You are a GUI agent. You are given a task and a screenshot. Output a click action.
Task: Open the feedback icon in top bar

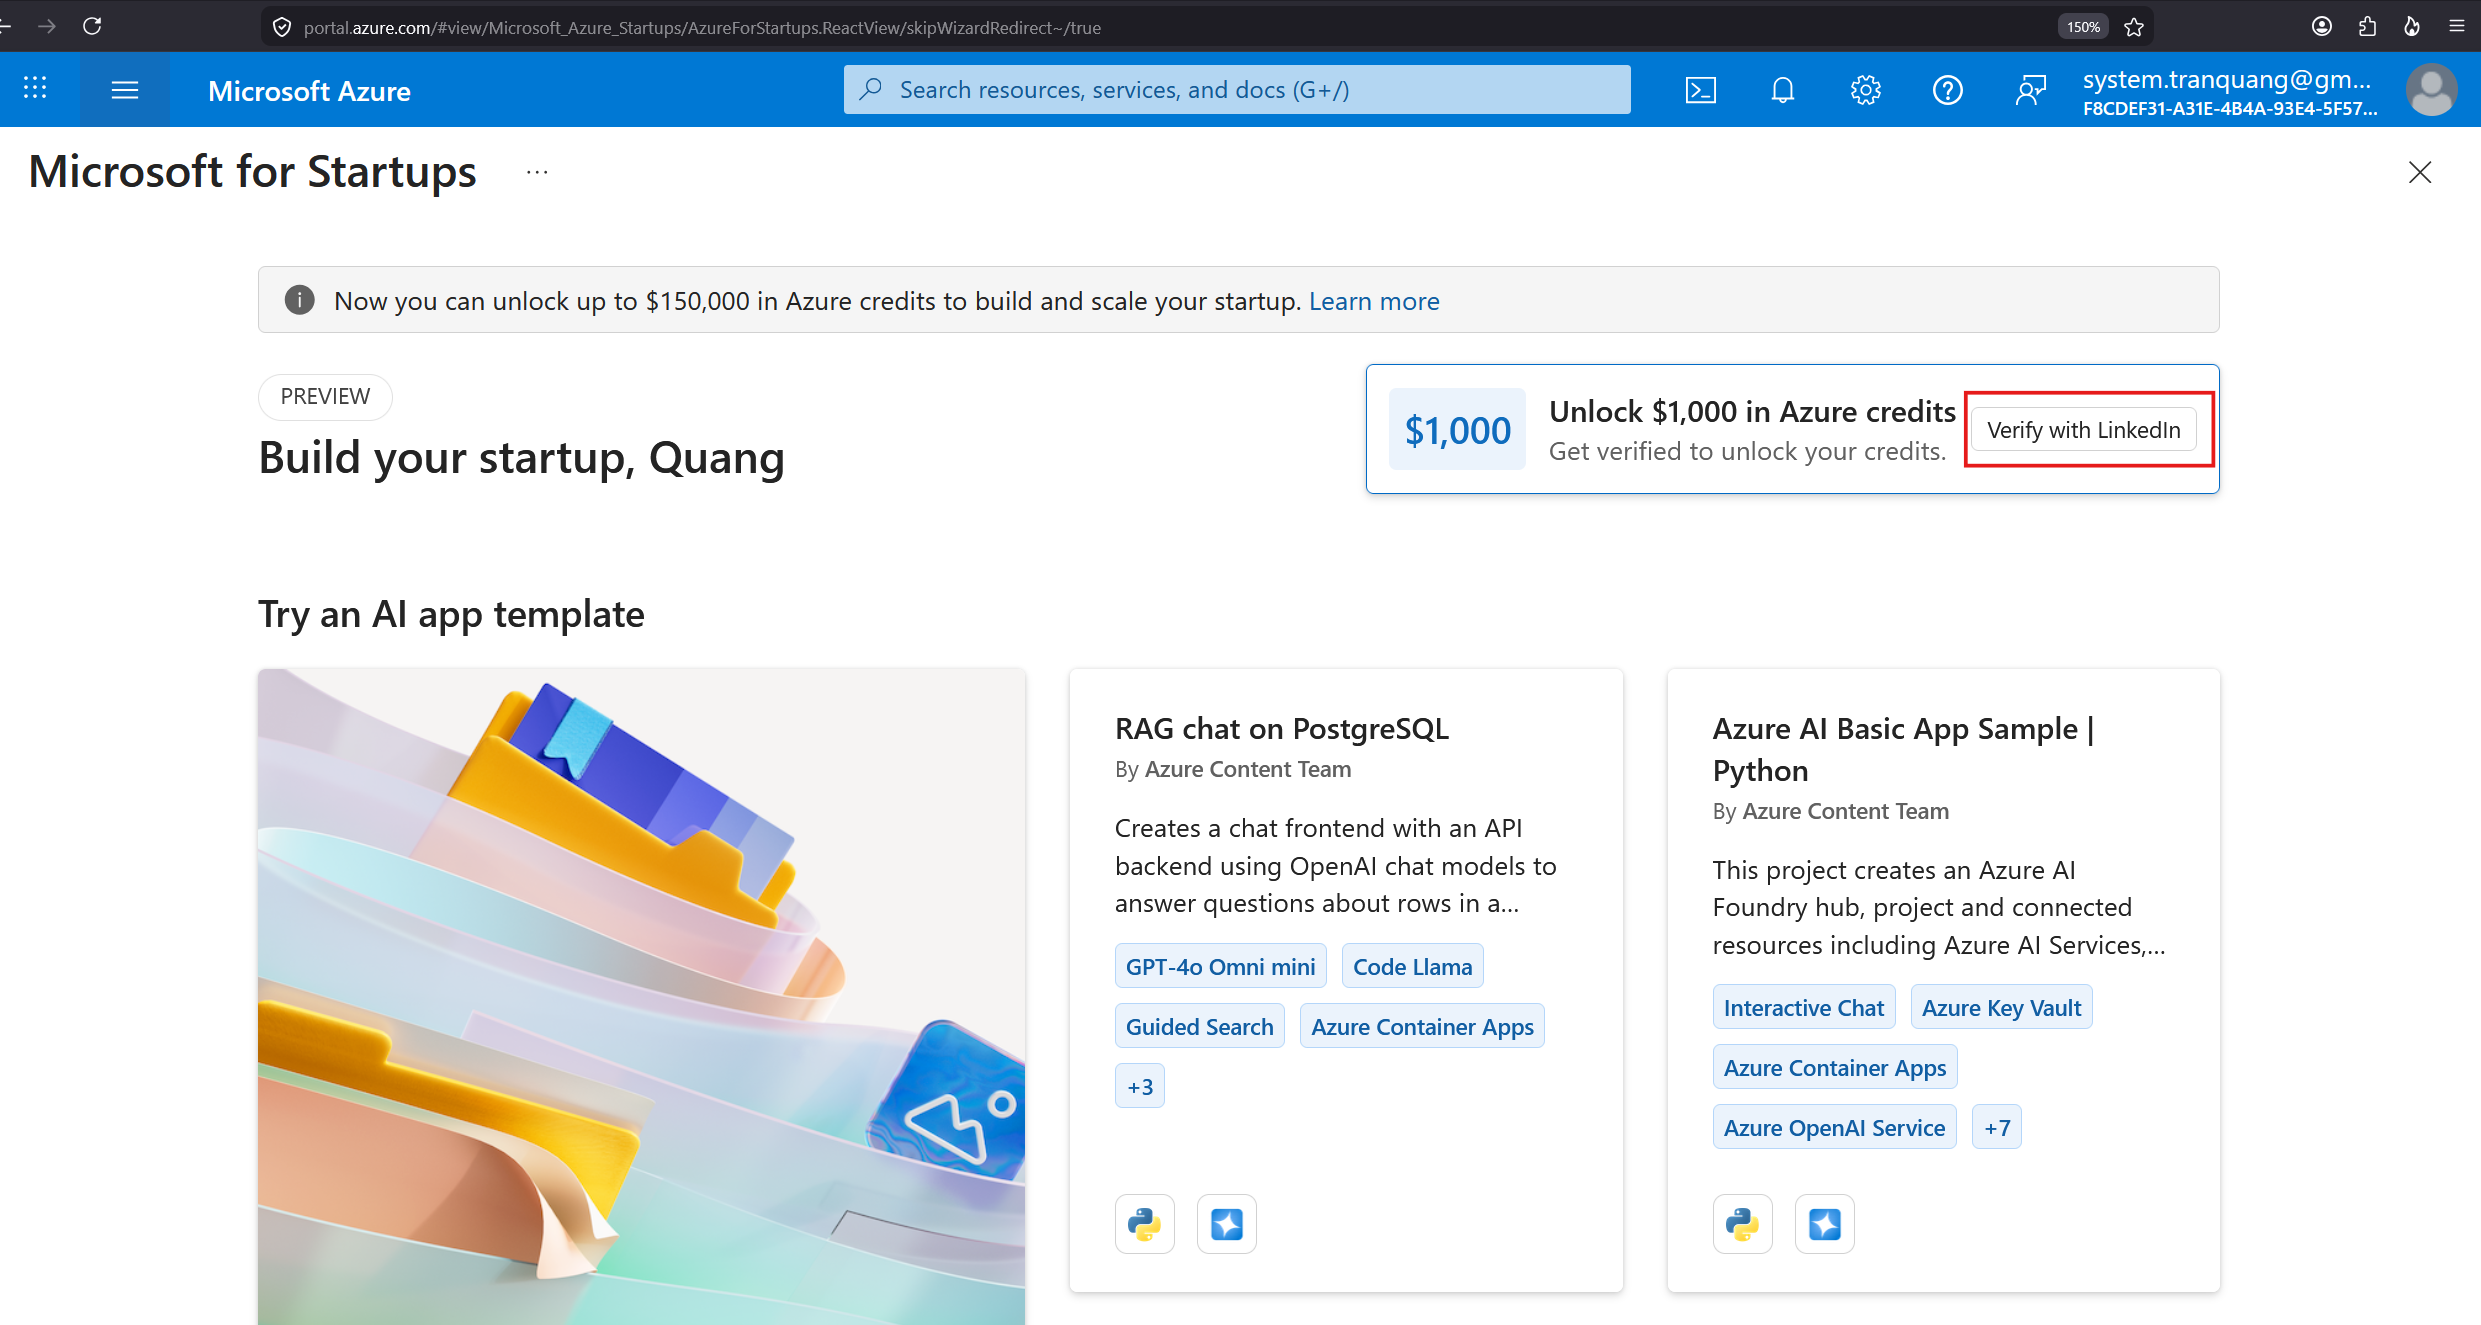pos(2030,90)
